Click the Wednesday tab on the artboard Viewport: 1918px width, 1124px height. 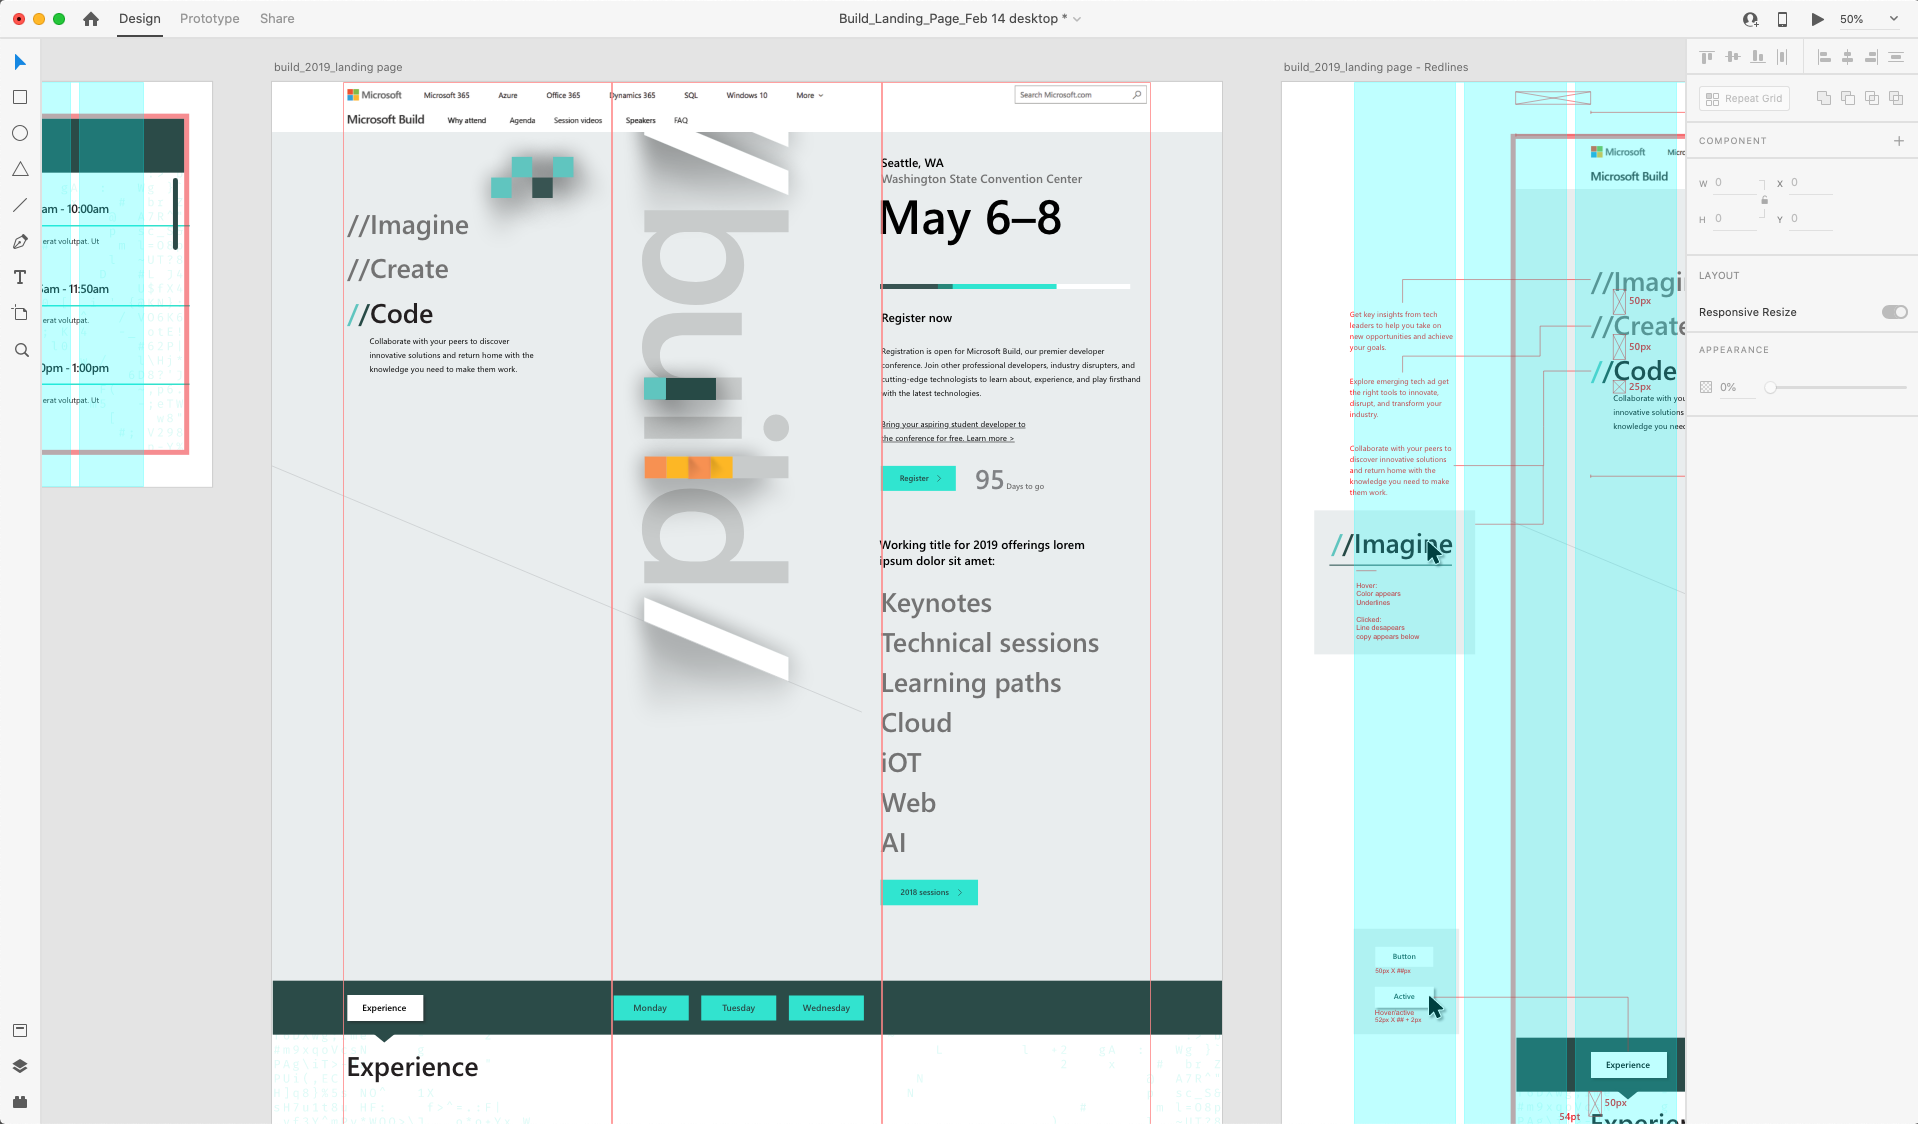826,1008
